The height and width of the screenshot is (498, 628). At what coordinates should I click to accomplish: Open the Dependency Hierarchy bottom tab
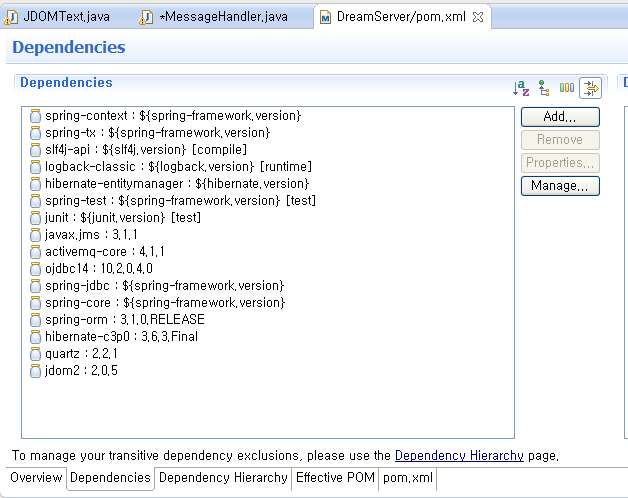223,478
